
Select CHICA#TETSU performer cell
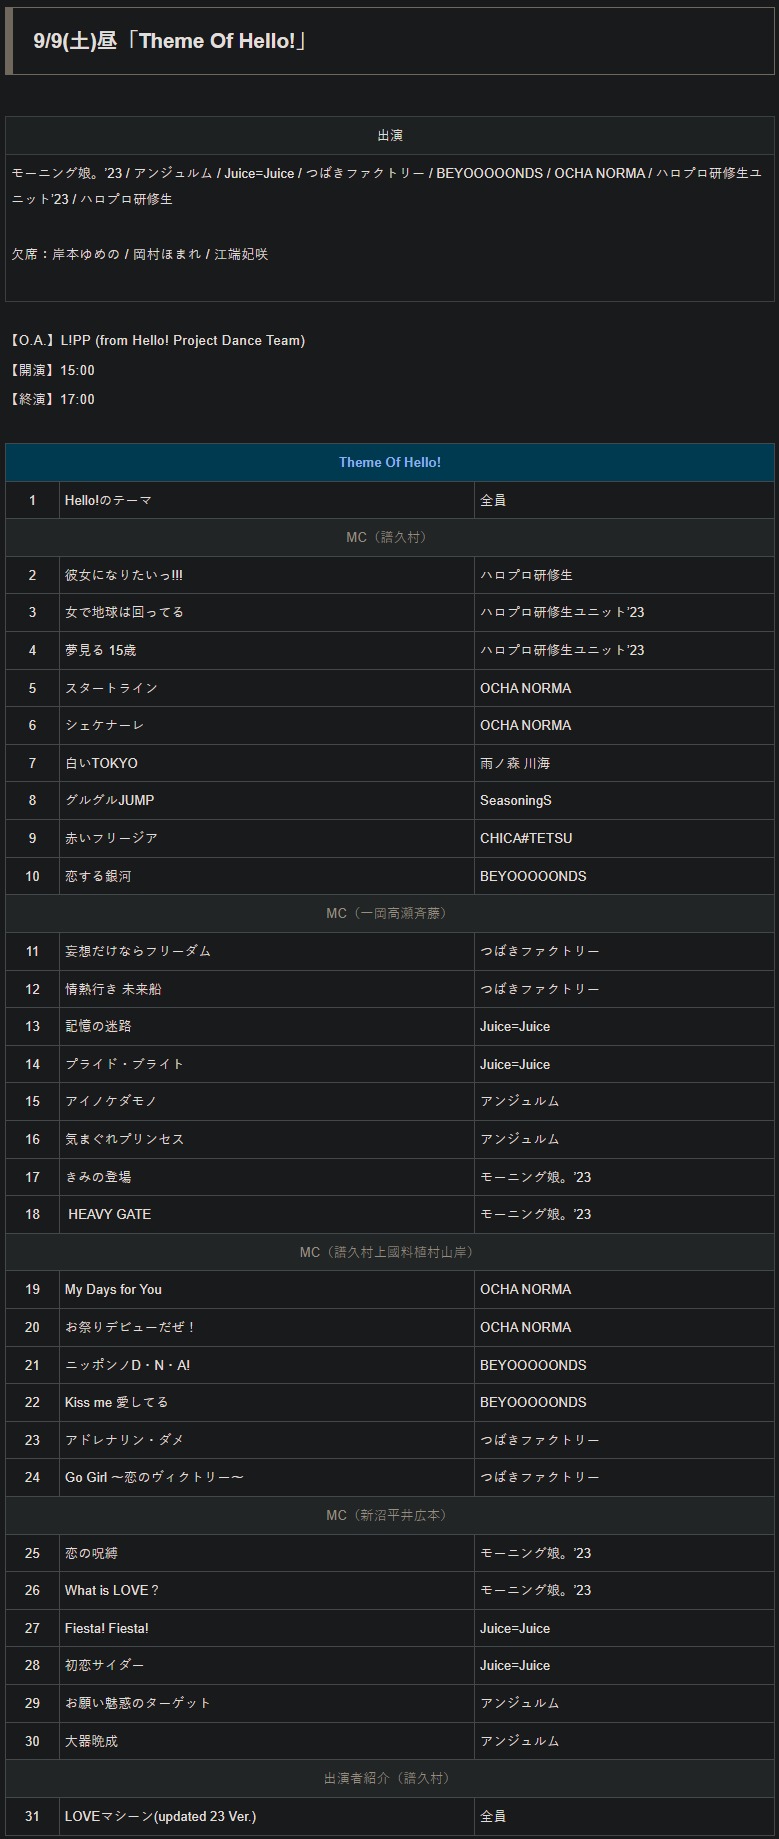coord(624,838)
